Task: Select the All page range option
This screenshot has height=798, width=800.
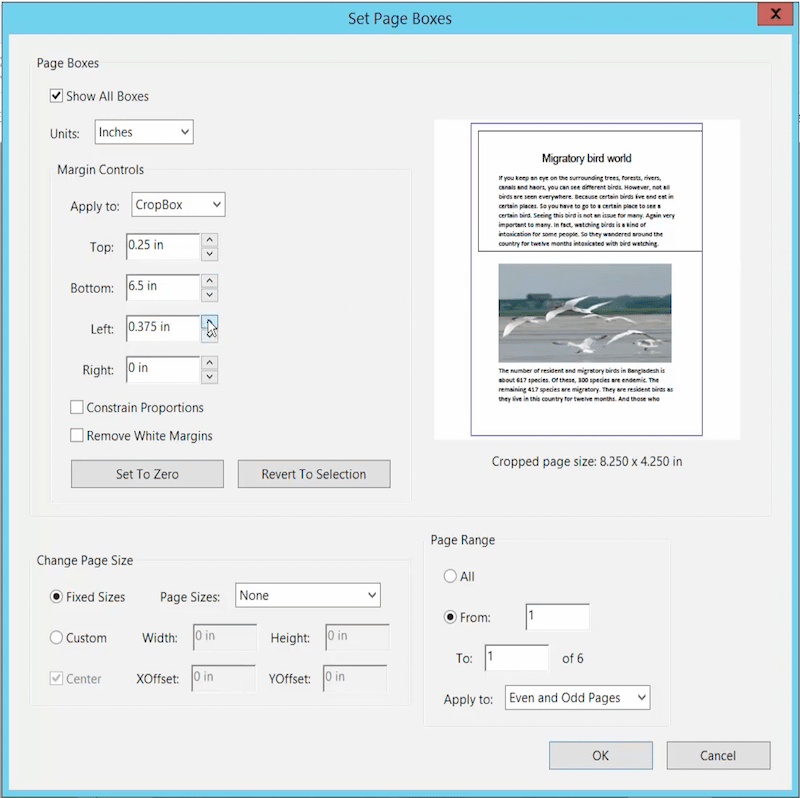Action: [450, 576]
